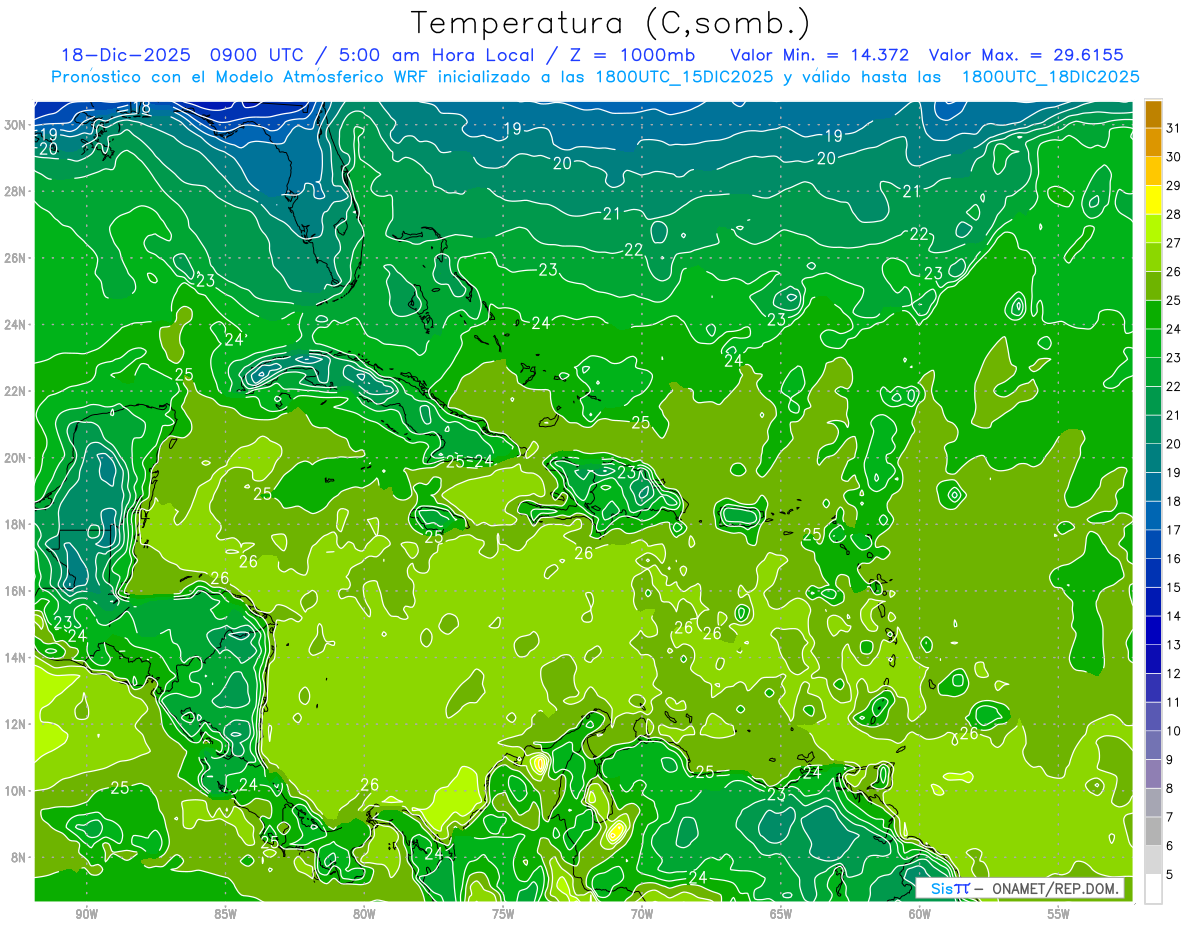Click the 10N latitude axis label
Viewport: 1200px width, 927px height.
pyautogui.click(x=15, y=791)
